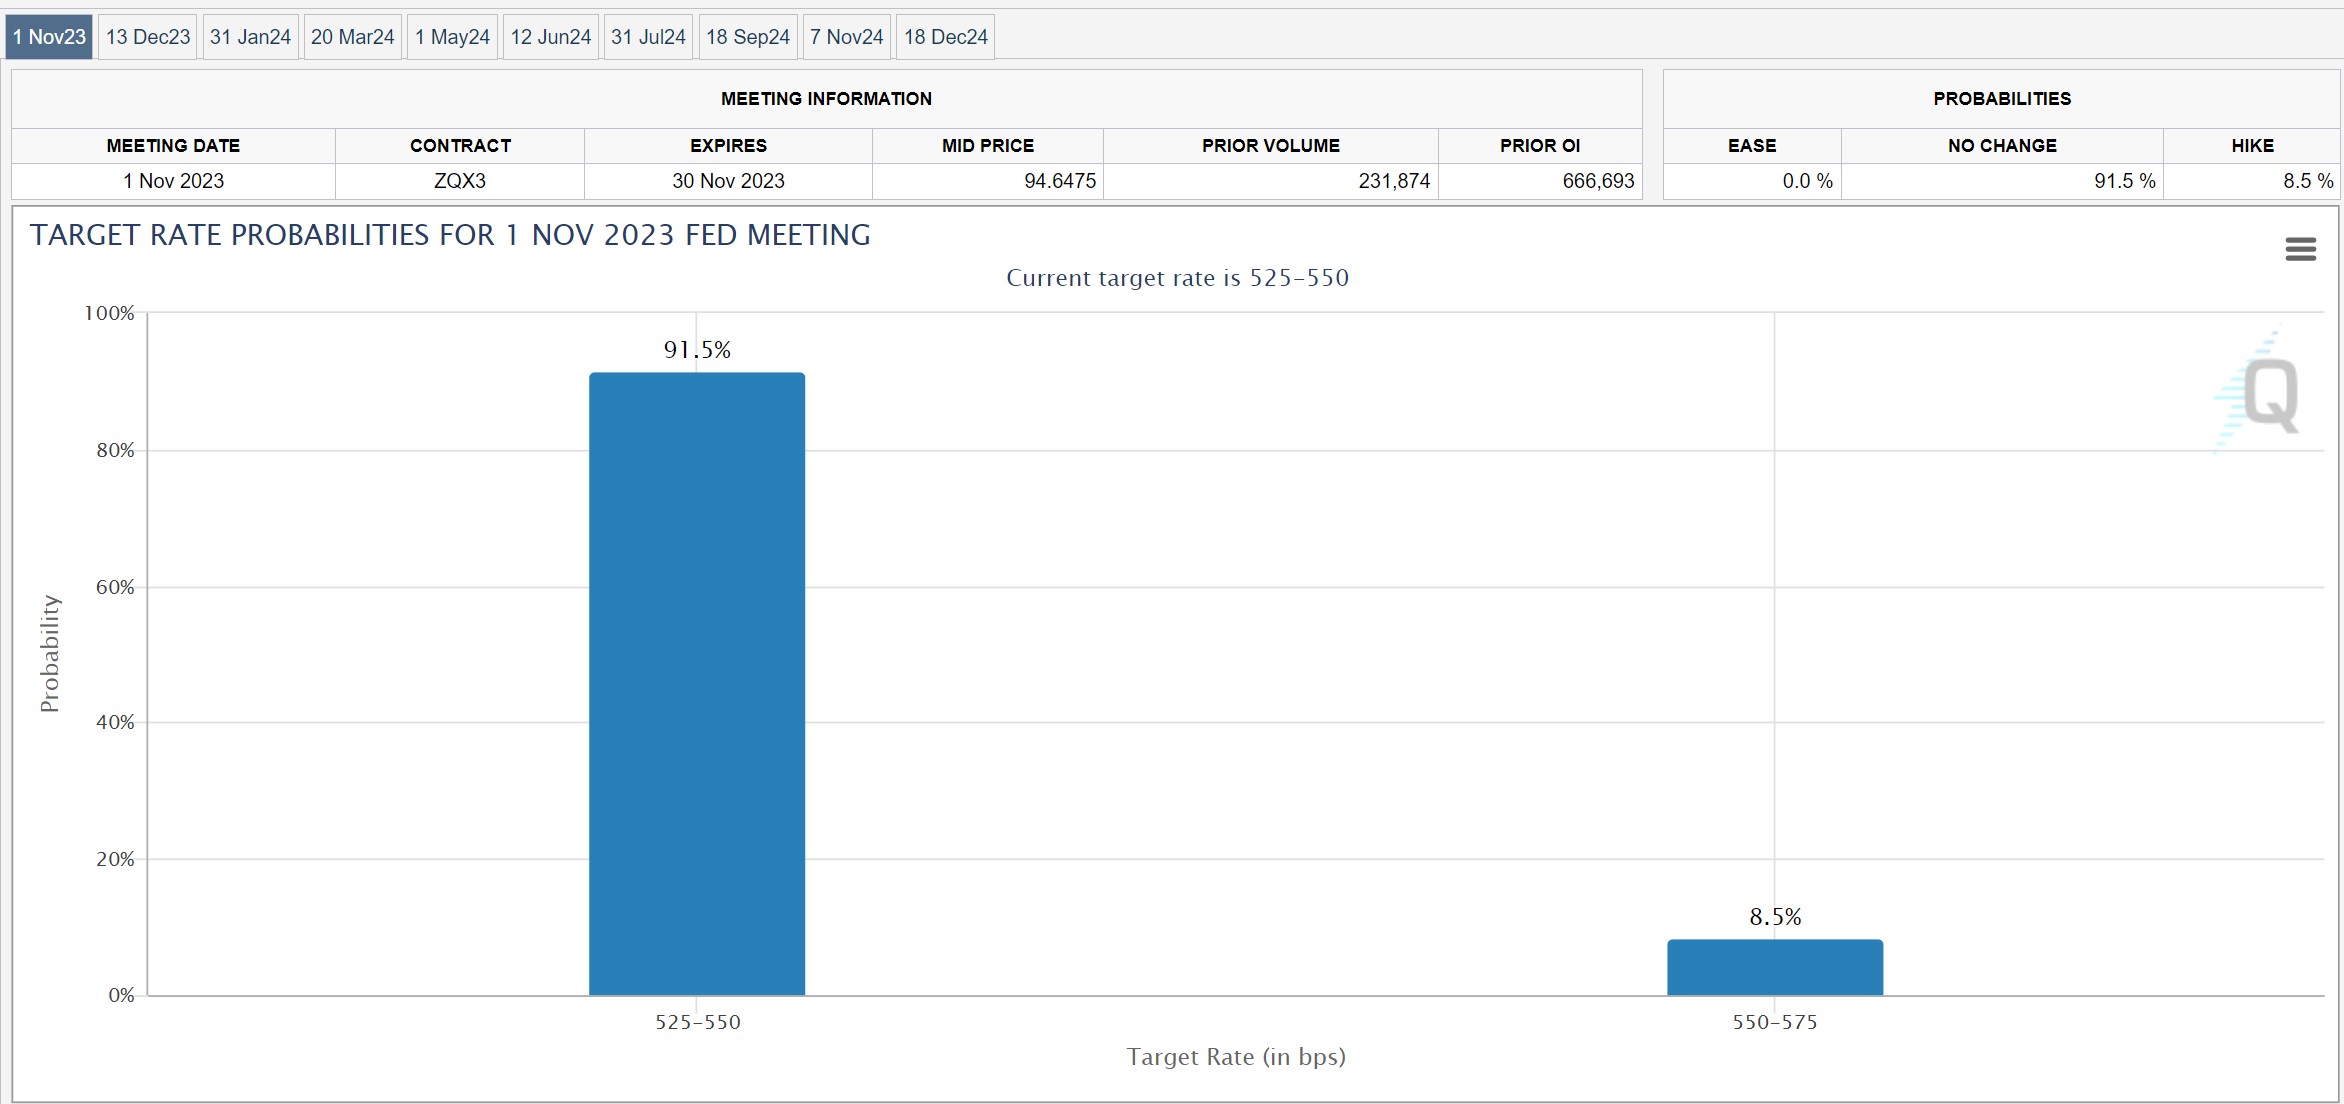Screen dimensions: 2344x1104
Task: Switch to the 13 Dec23 tab
Action: (x=148, y=37)
